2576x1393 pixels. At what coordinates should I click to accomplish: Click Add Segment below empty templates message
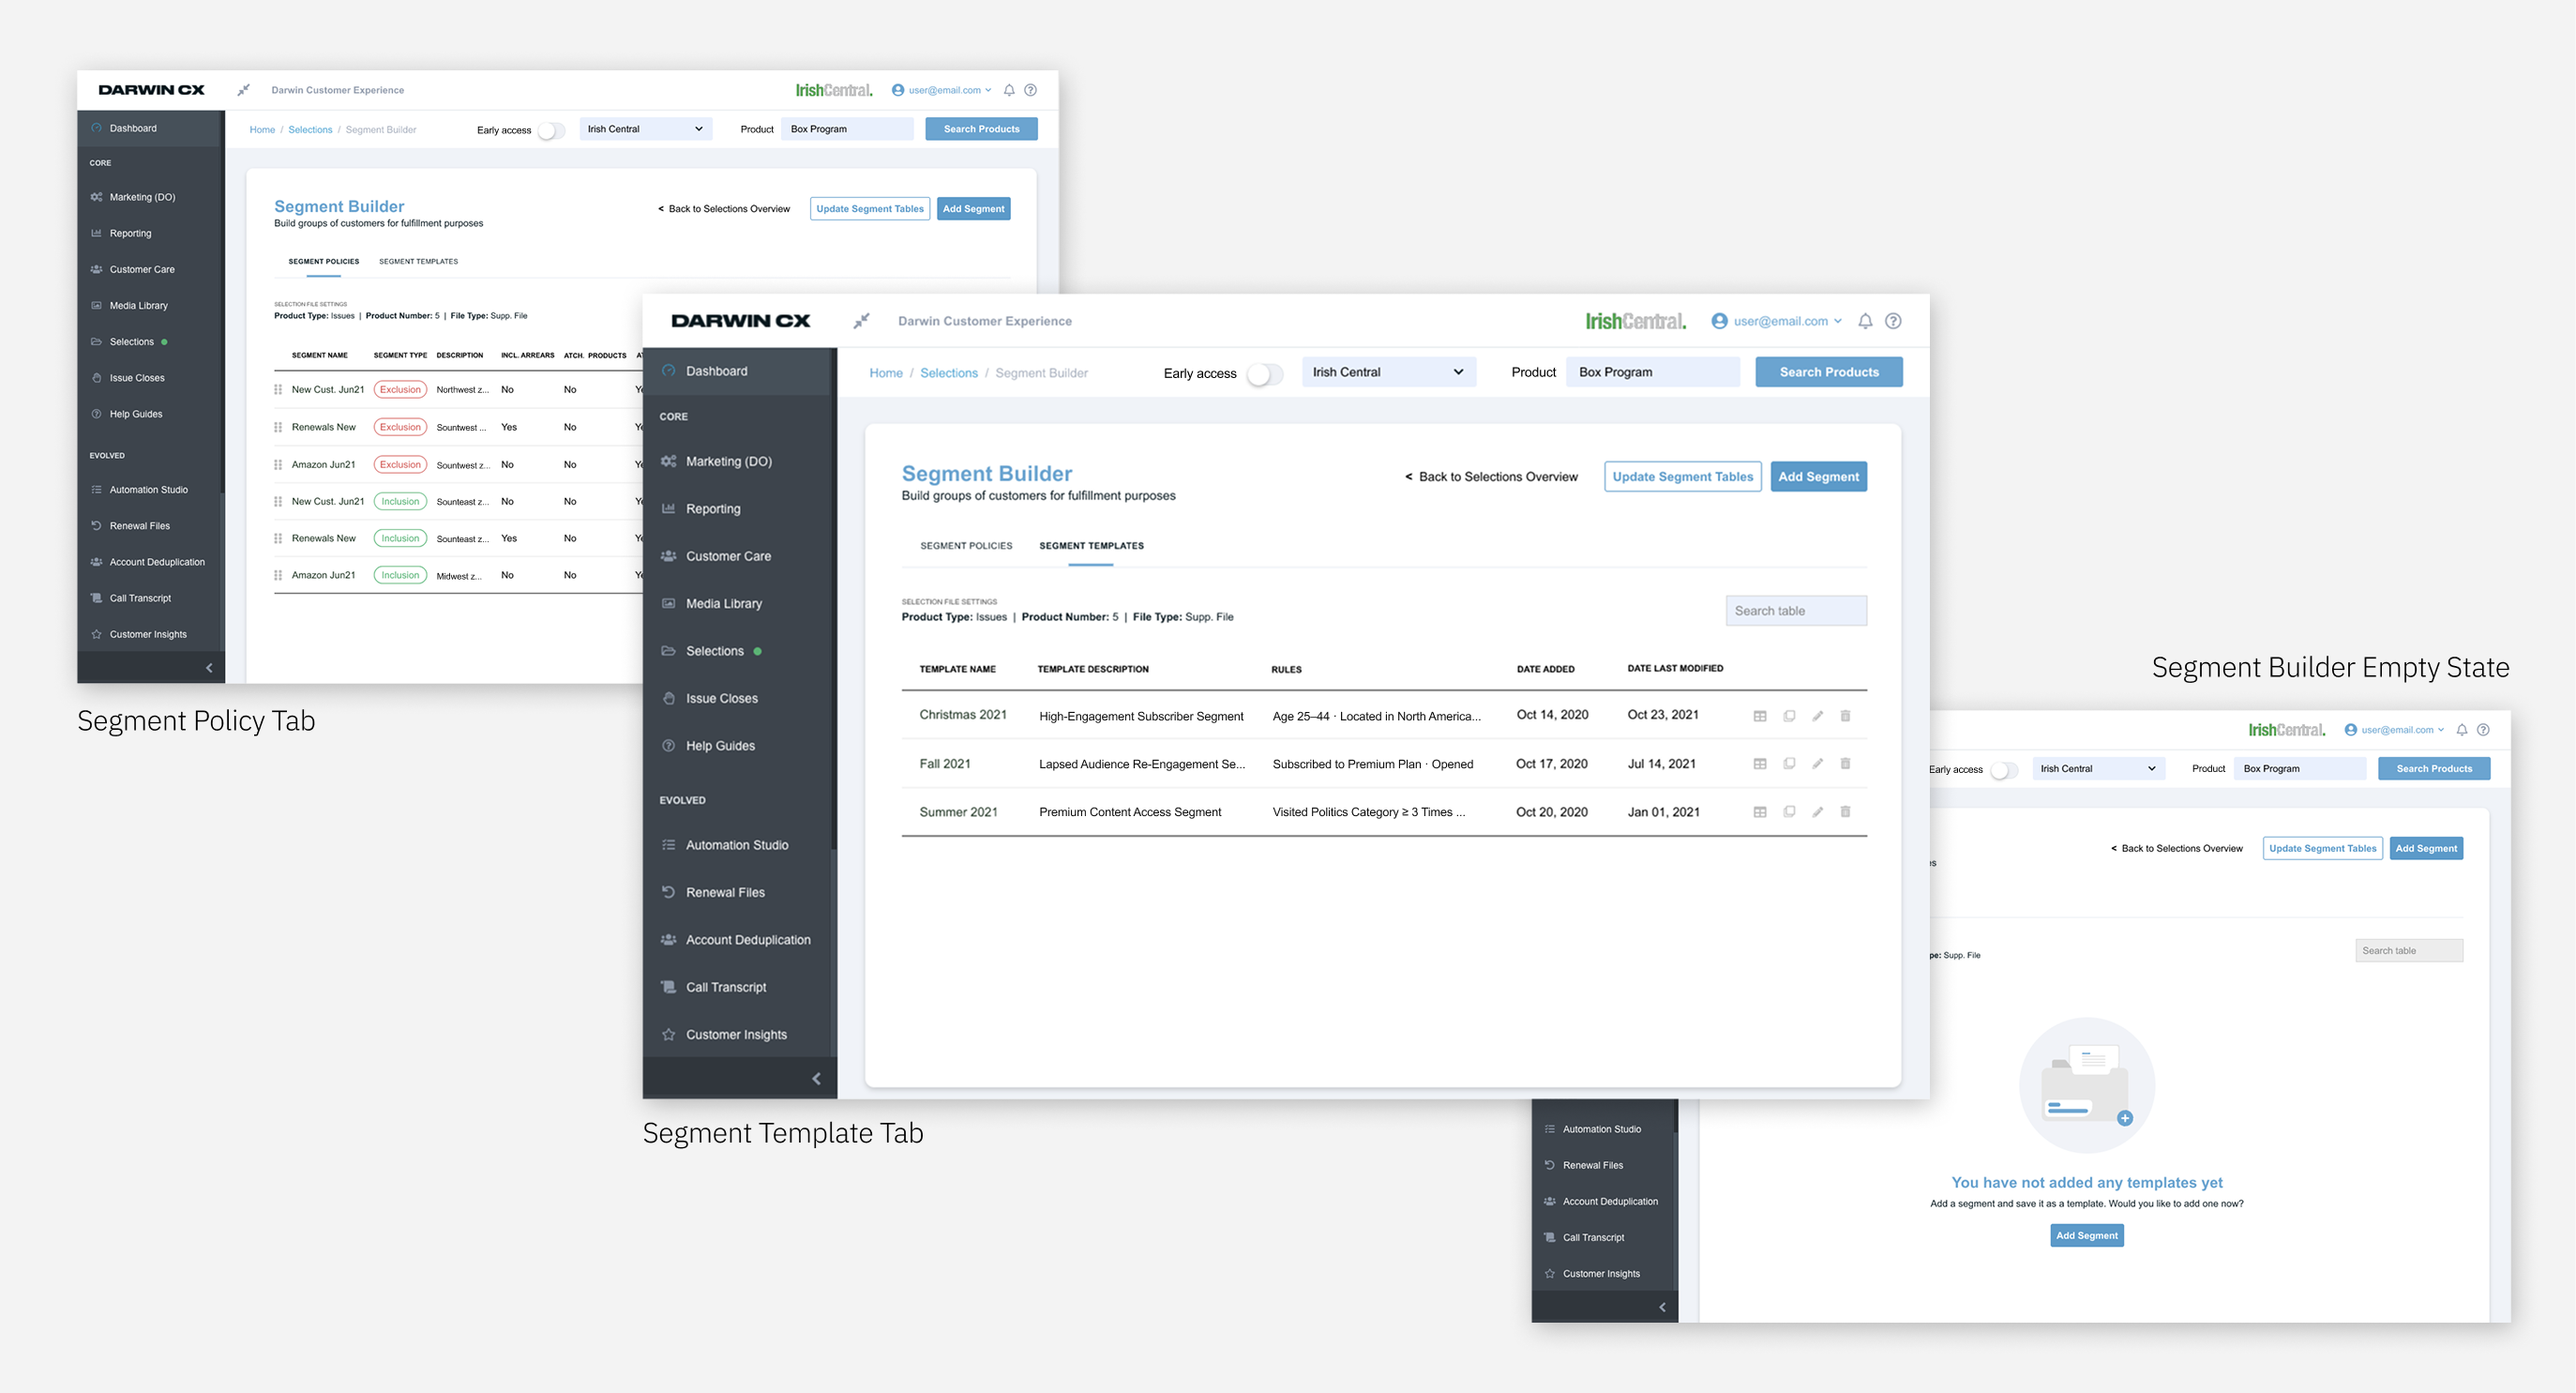(x=2087, y=1236)
